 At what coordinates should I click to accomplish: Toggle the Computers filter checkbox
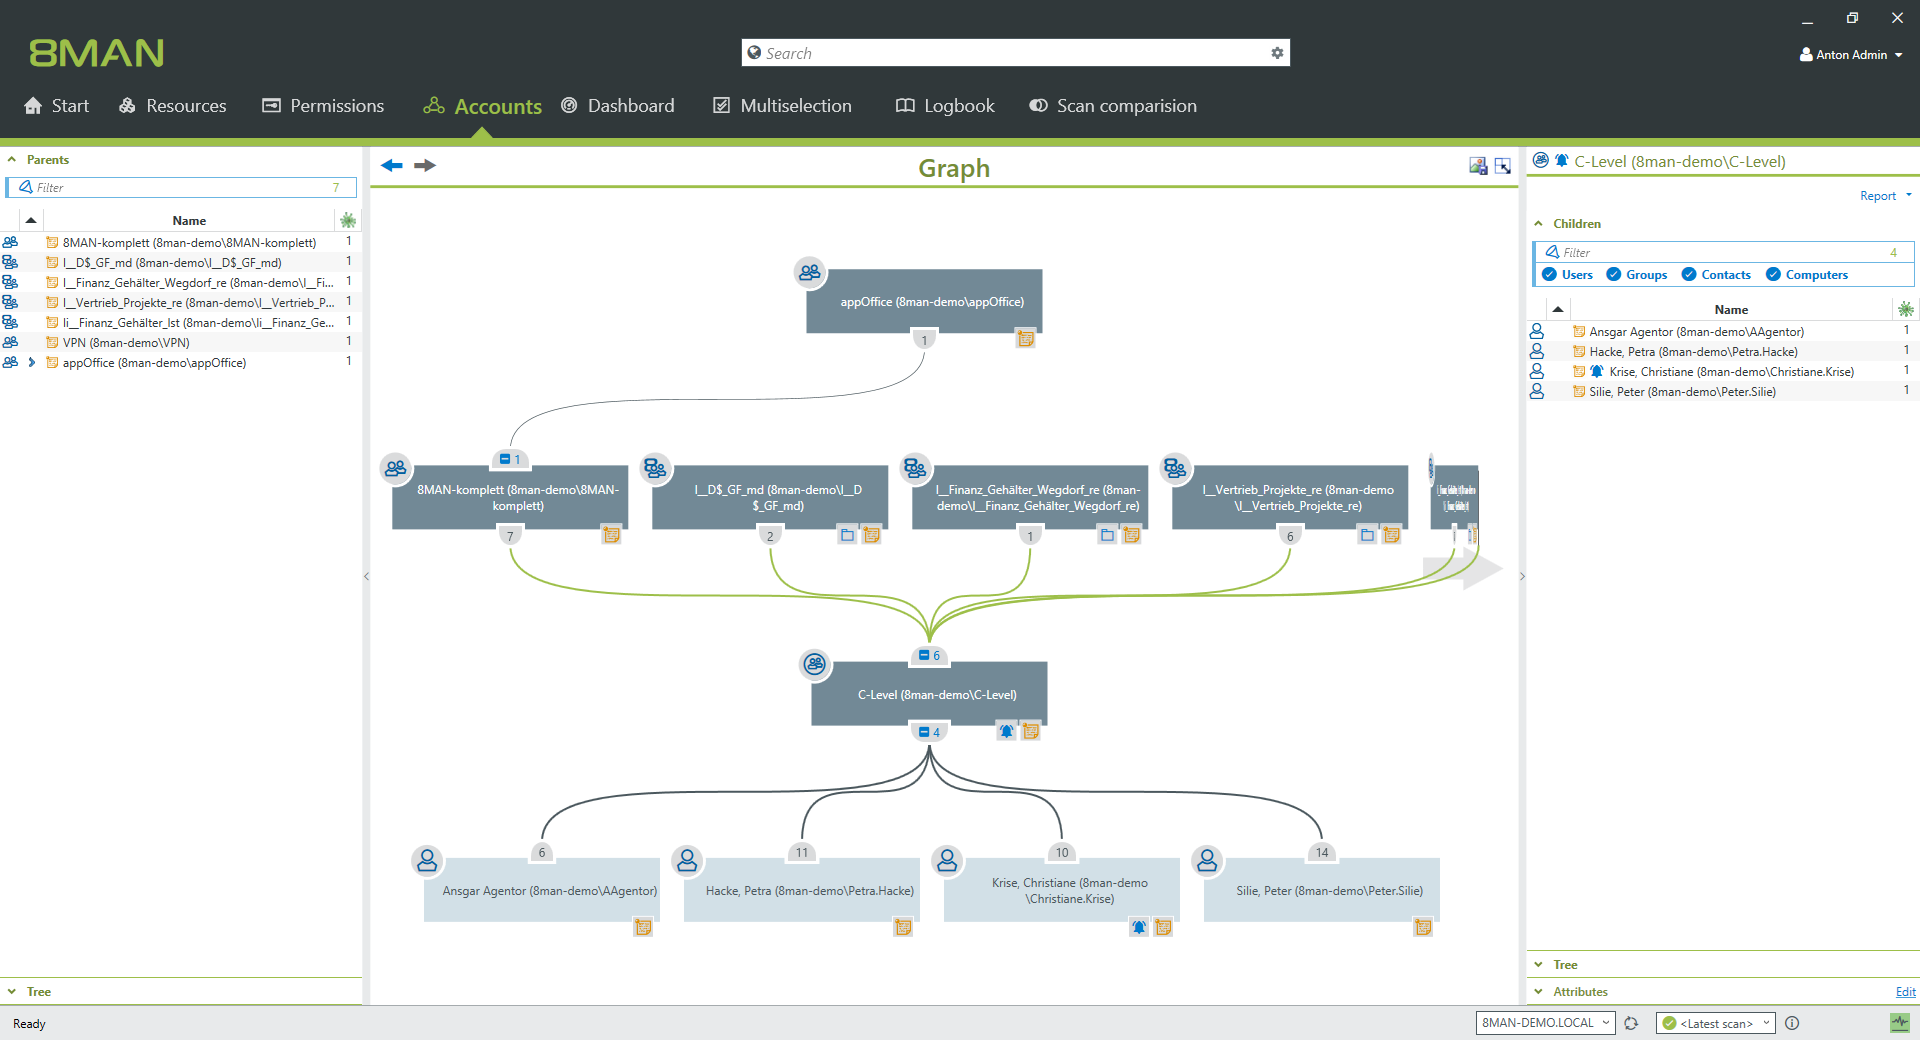pos(1773,274)
